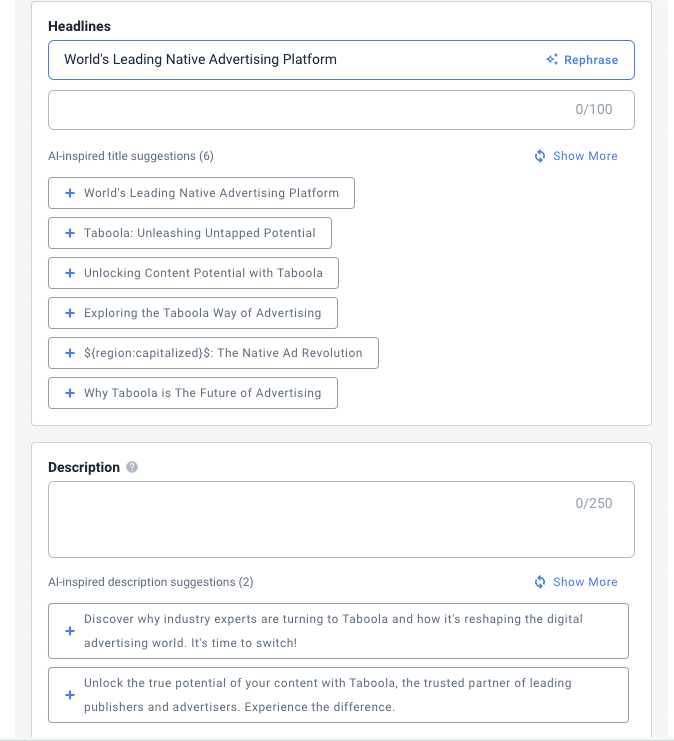Screen dimensions: 674x741
Task: Click plus icon for 'Taboola: Unleashing Untapped Potential'
Action: coord(70,233)
